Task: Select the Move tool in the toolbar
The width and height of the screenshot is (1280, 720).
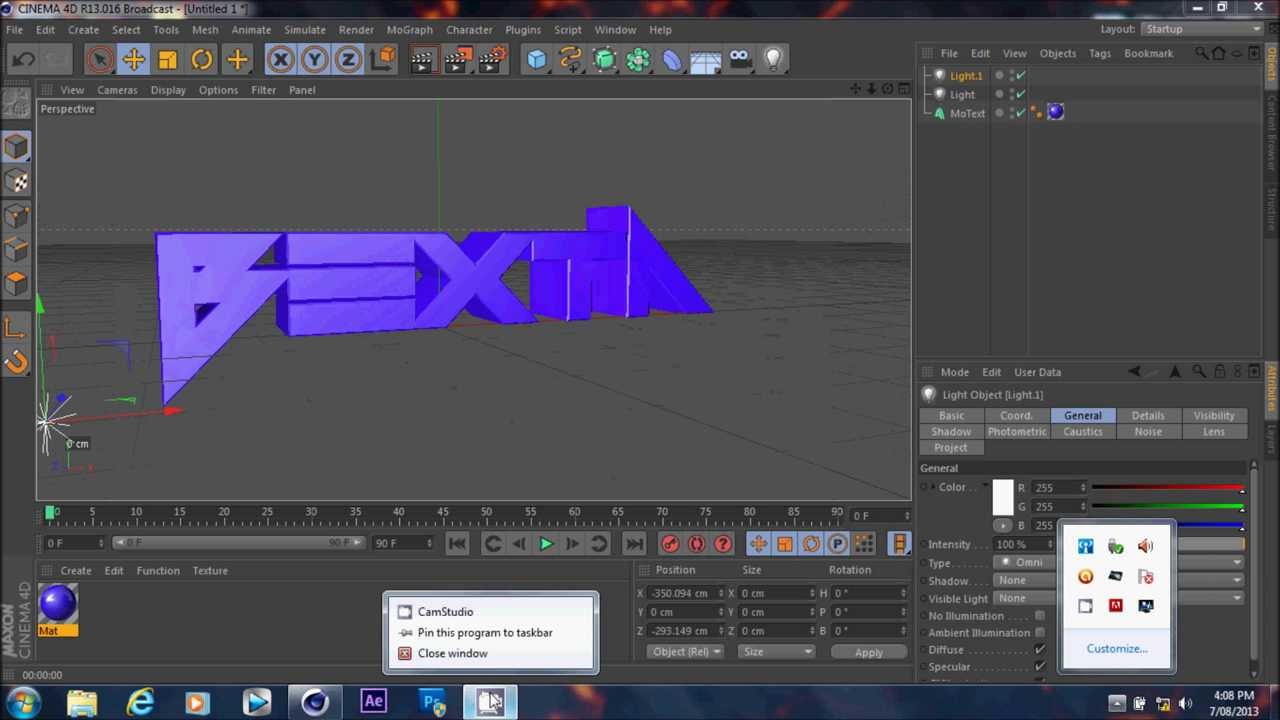Action: click(133, 60)
